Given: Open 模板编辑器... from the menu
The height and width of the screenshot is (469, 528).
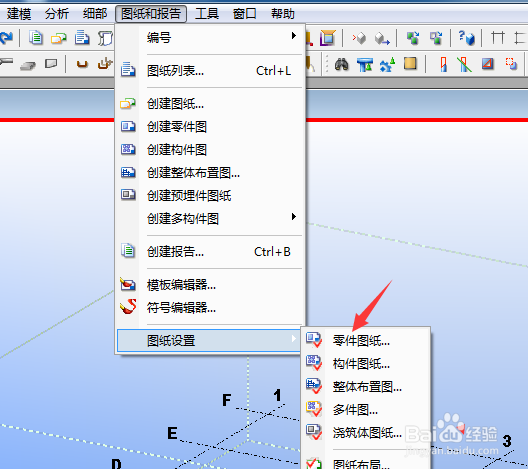Looking at the screenshot, I should coord(210,285).
